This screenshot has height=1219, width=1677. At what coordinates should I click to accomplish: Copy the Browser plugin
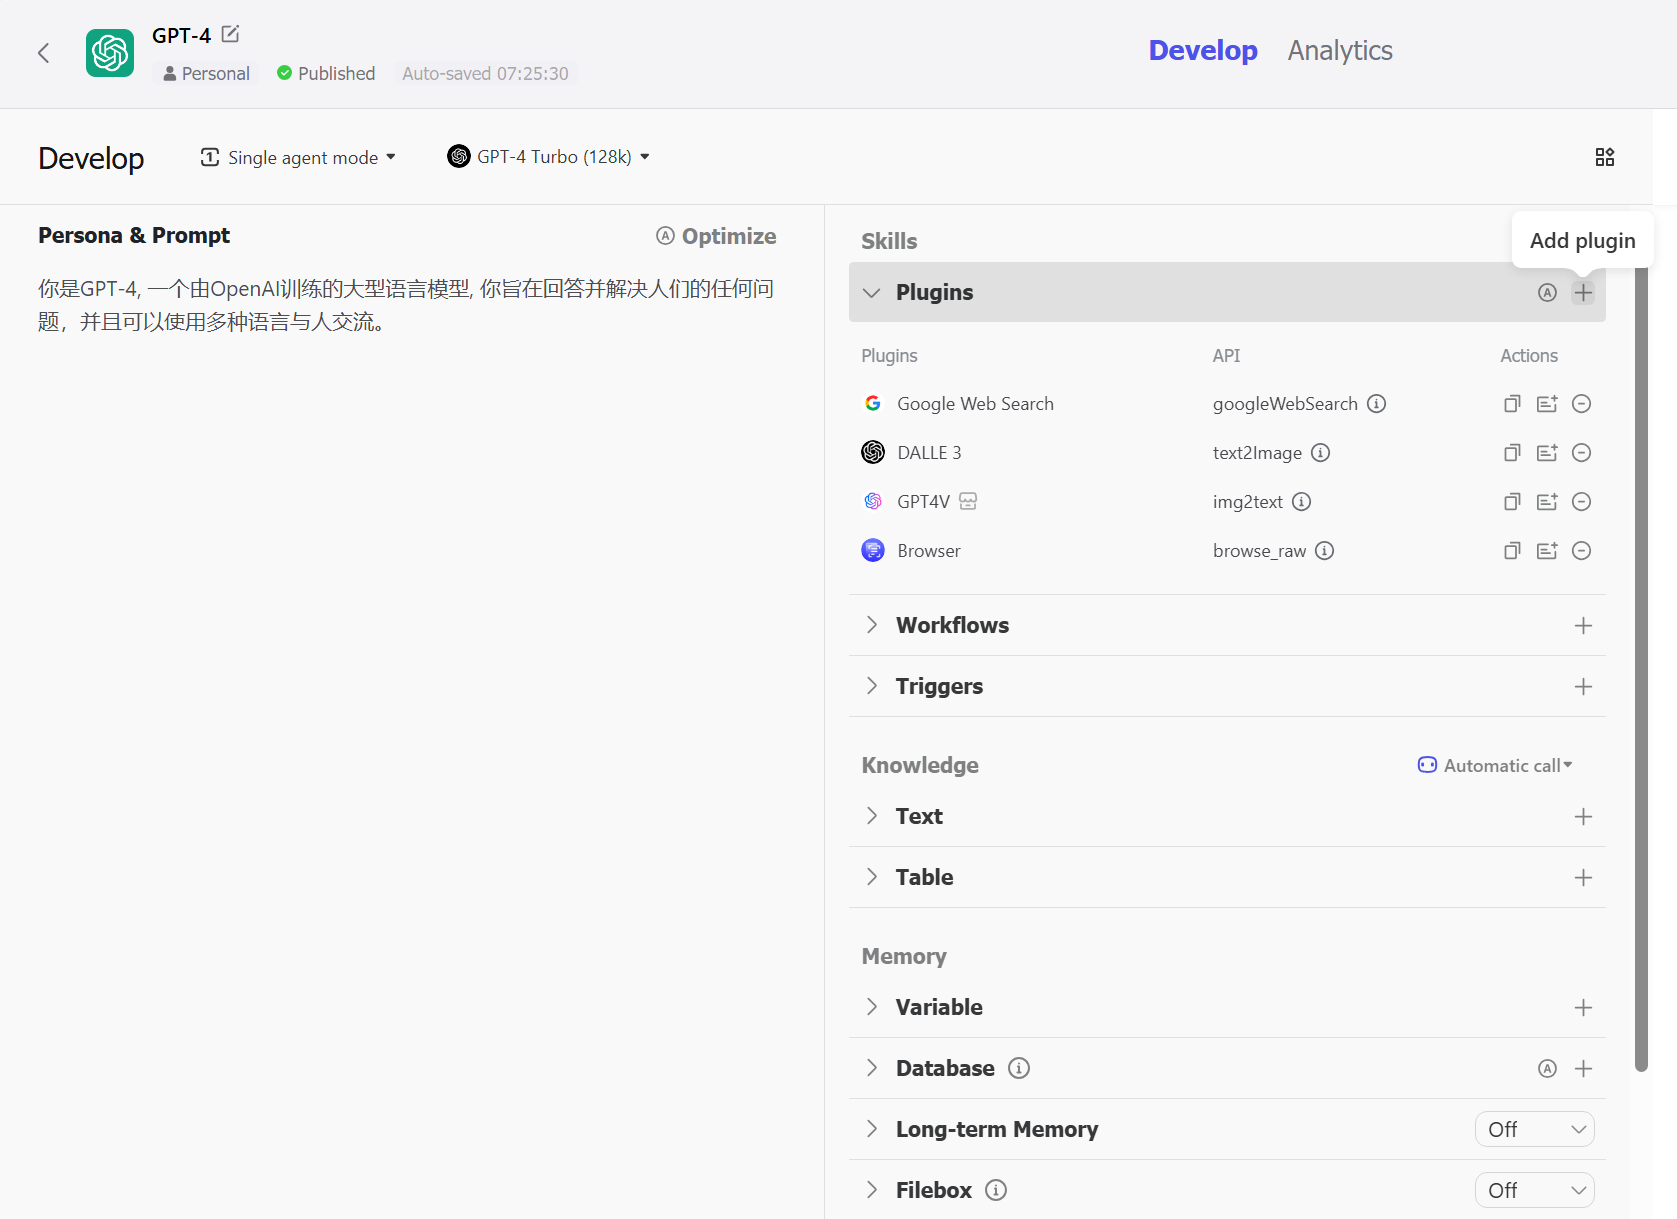(1512, 551)
